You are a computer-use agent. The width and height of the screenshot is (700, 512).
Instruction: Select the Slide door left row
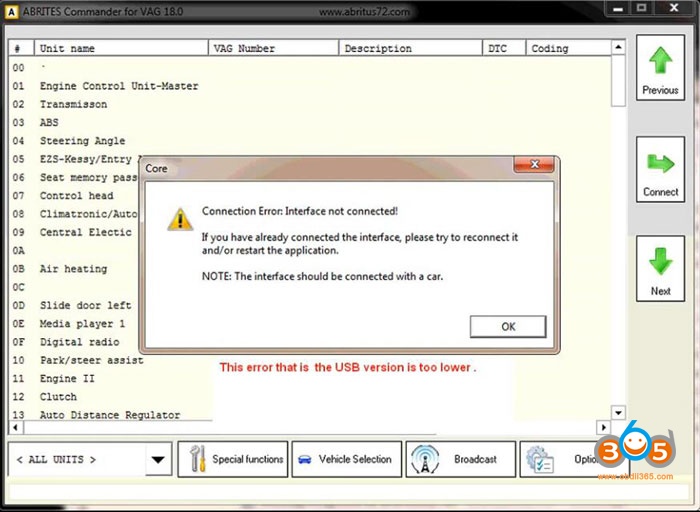coord(76,305)
